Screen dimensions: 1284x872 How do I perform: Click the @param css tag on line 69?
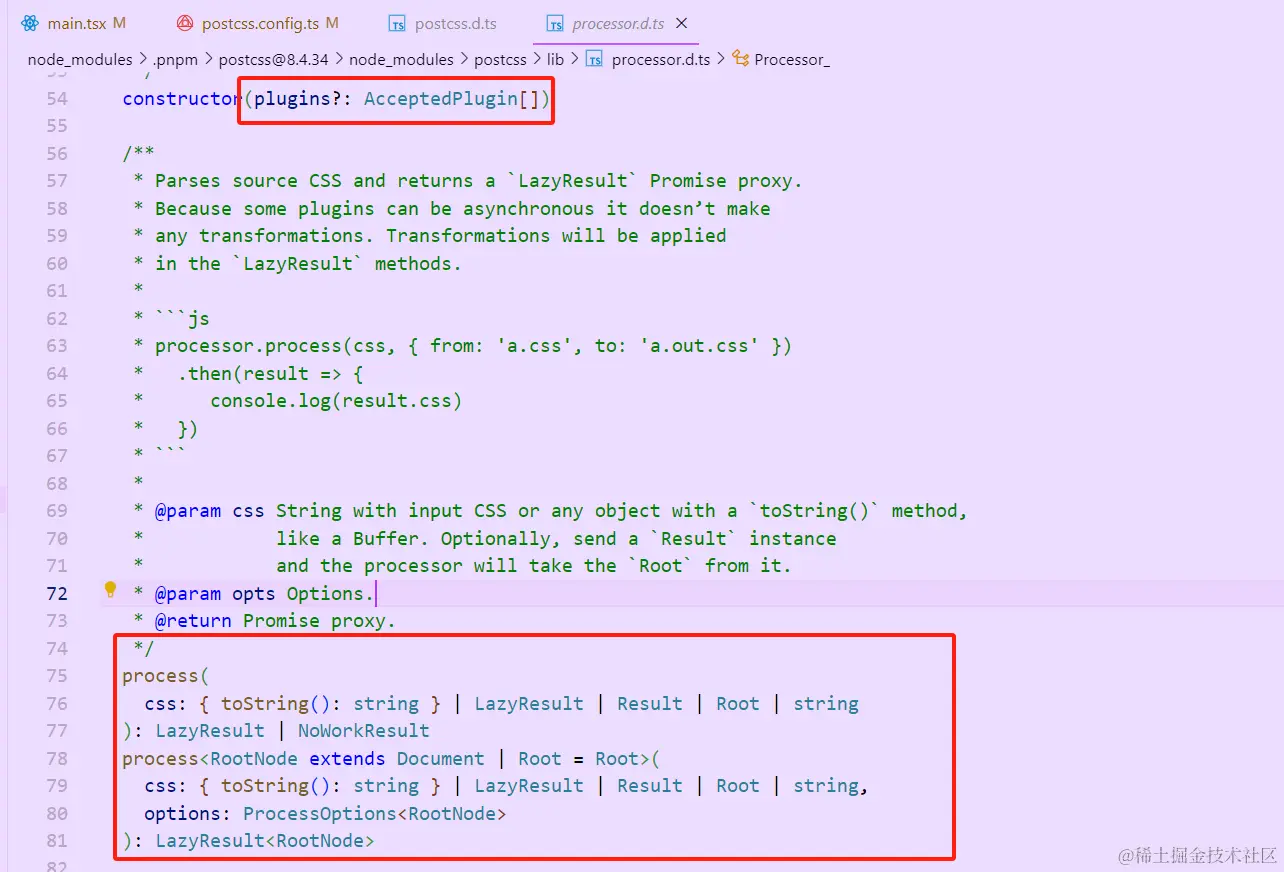click(x=209, y=511)
